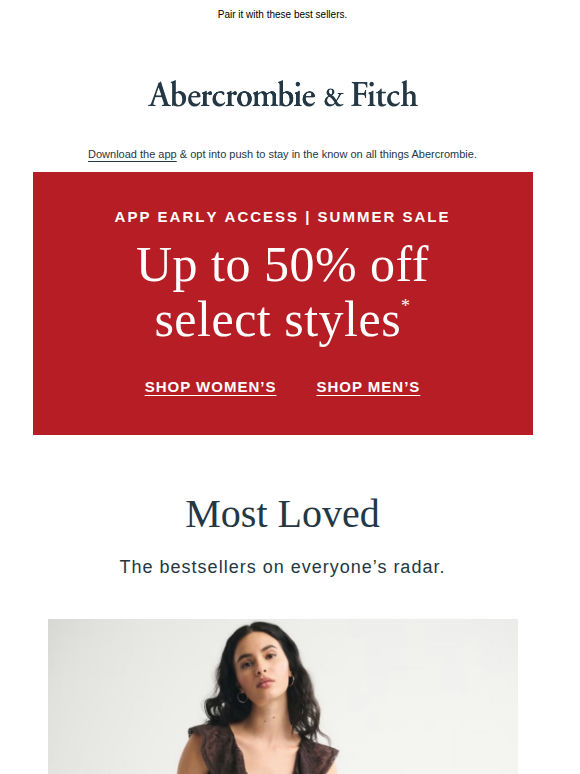Click the APP EARLY ACCESS label
The height and width of the screenshot is (774, 580).
click(206, 217)
